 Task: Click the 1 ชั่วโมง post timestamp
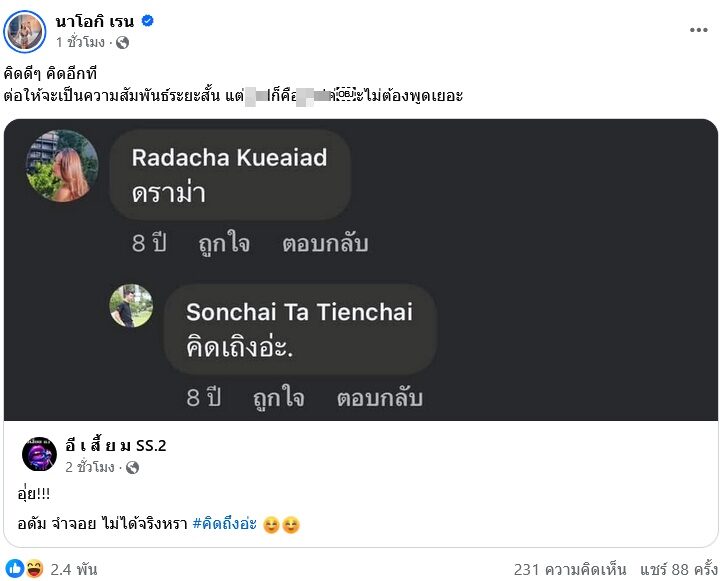pos(80,43)
